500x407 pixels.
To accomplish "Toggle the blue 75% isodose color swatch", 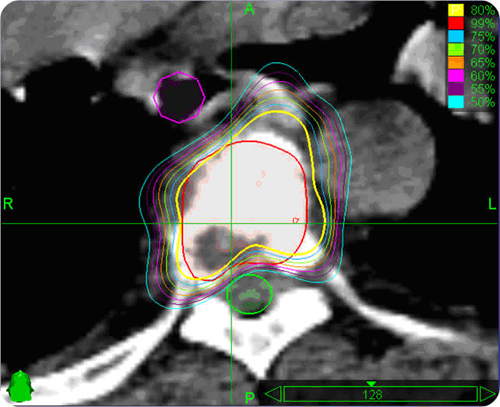I will (456, 36).
